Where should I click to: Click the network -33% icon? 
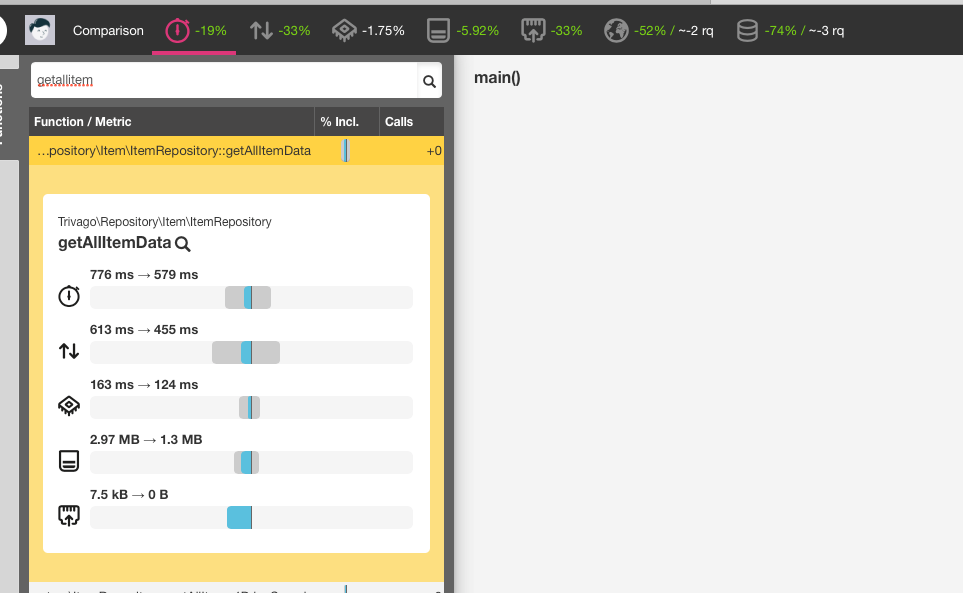(533, 30)
